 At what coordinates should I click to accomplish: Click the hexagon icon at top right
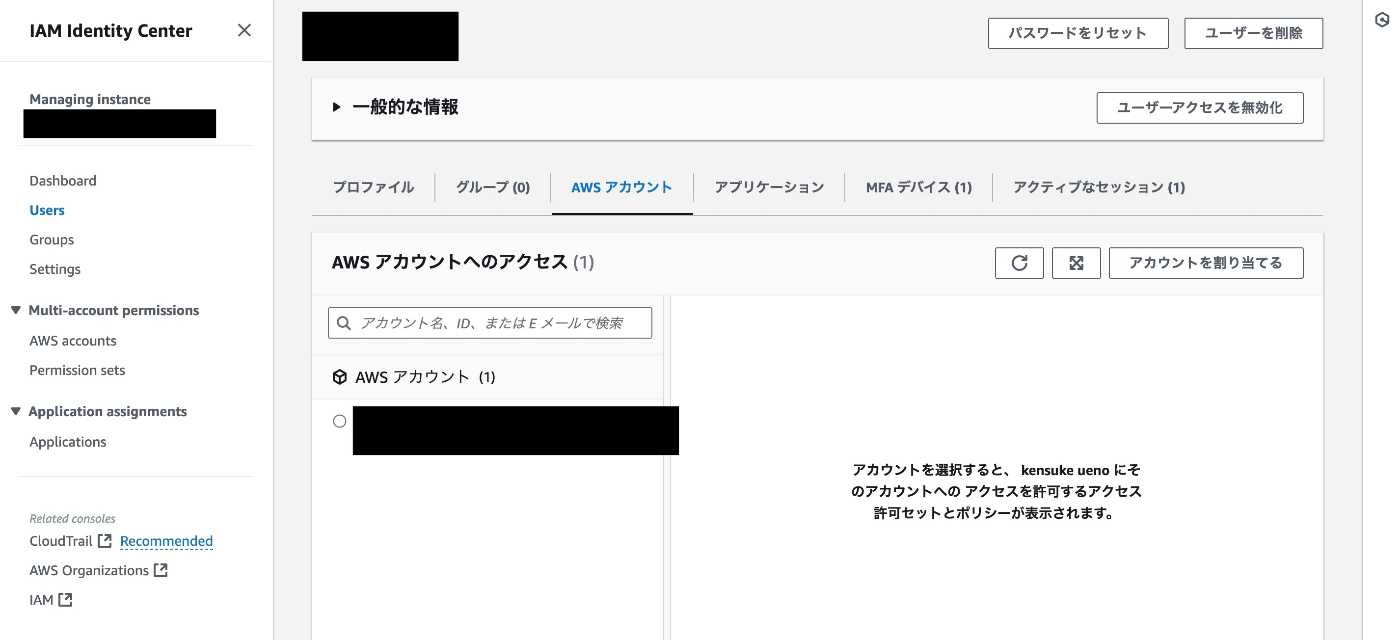(1382, 20)
